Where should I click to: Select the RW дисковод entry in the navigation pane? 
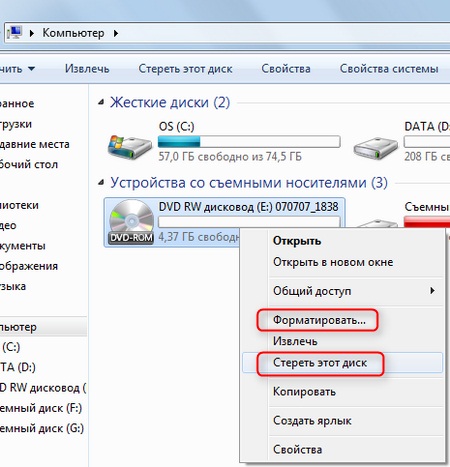[43, 388]
